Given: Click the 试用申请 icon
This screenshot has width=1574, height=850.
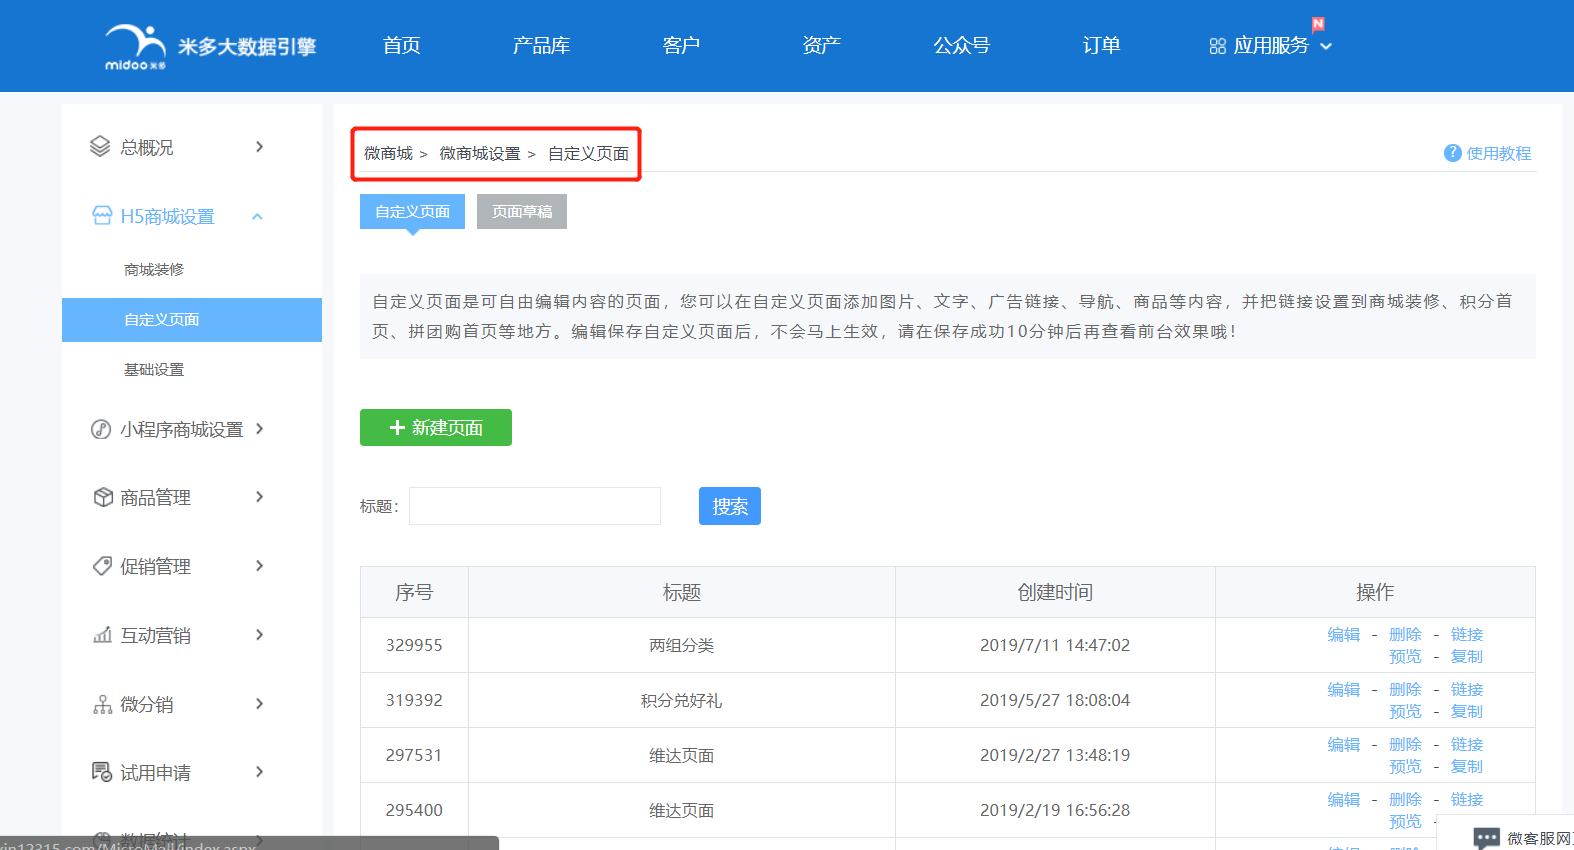Looking at the screenshot, I should [102, 772].
